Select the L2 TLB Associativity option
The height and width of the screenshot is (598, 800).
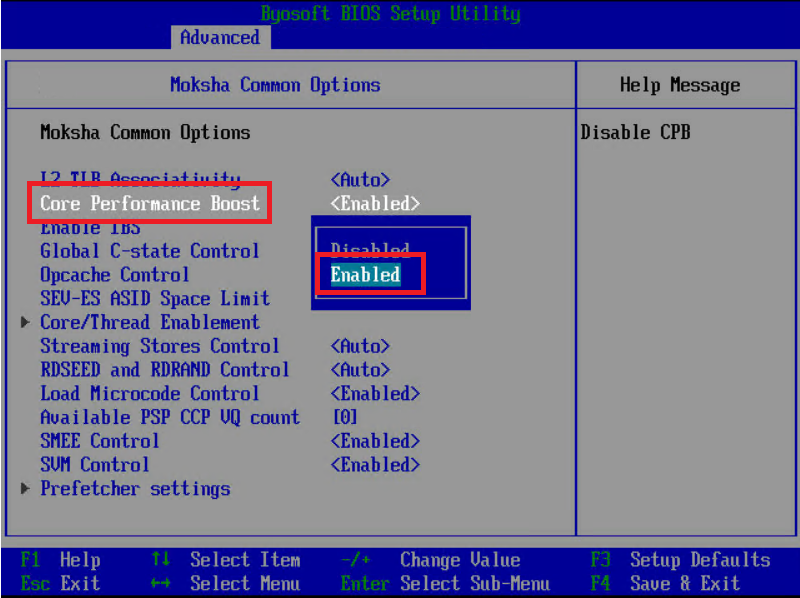coord(140,179)
